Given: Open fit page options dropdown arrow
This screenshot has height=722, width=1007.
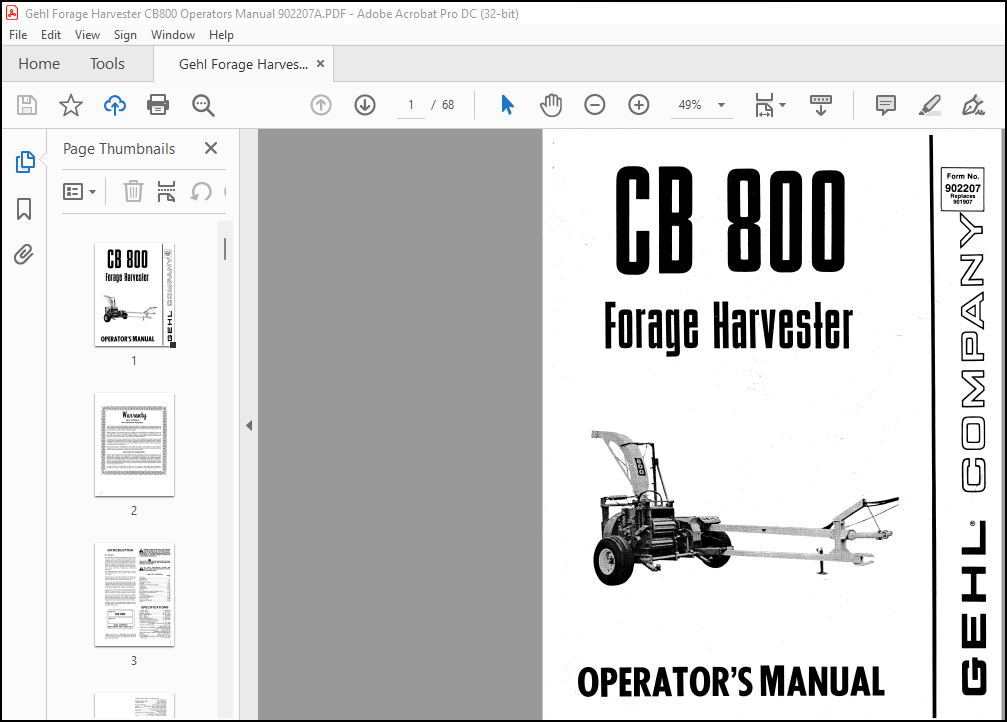Looking at the screenshot, I should click(782, 105).
